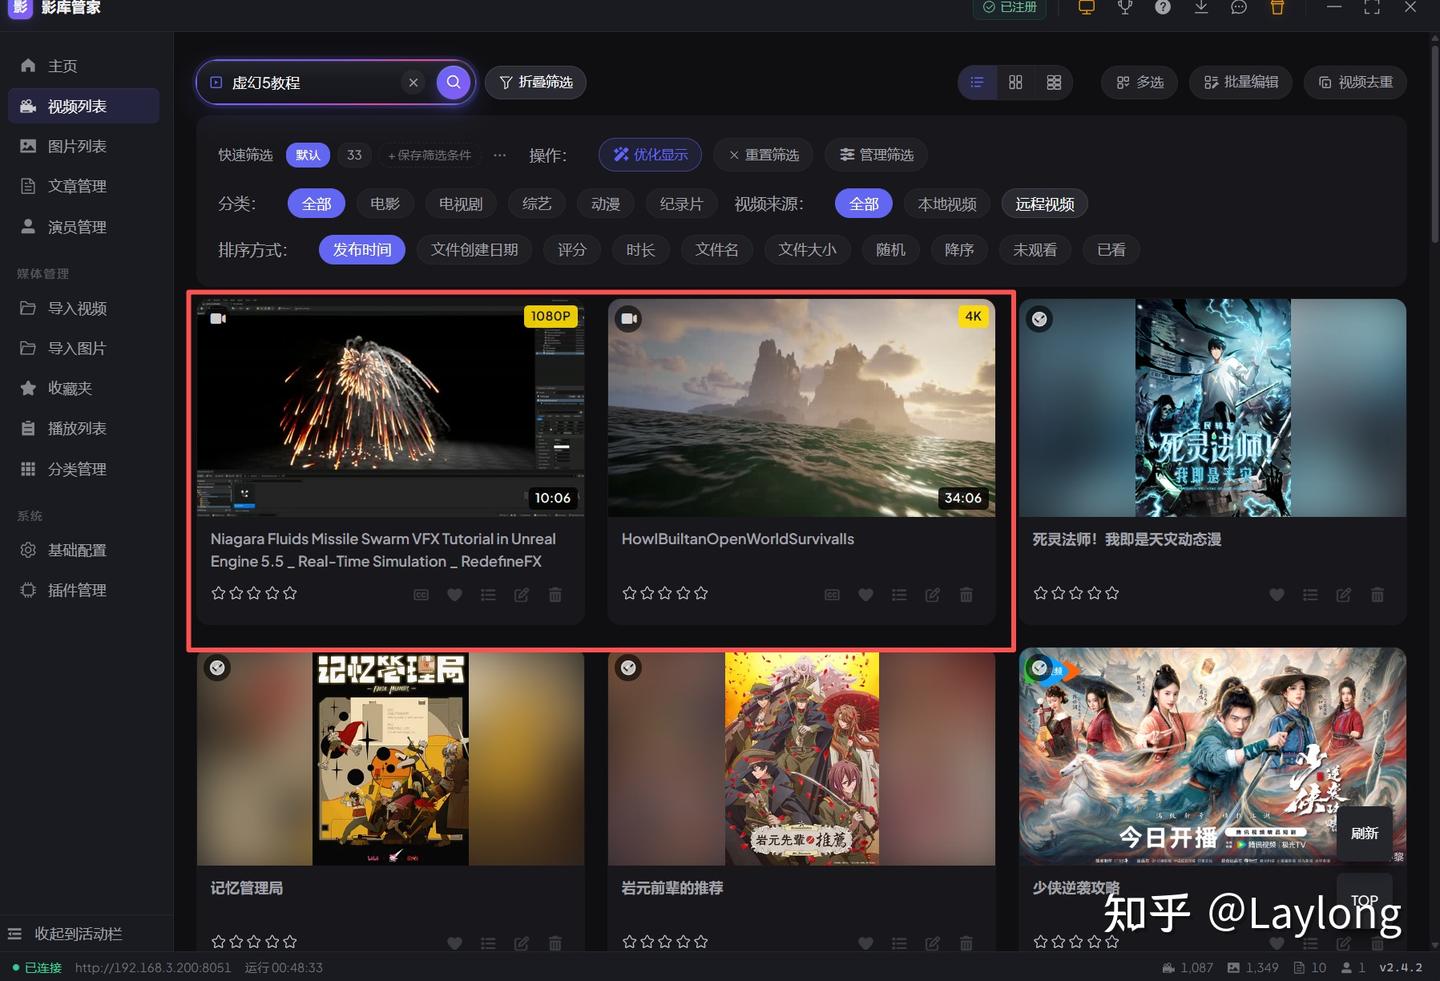Open 基础配置 settings in the sidebar
The image size is (1440, 981).
(83, 550)
